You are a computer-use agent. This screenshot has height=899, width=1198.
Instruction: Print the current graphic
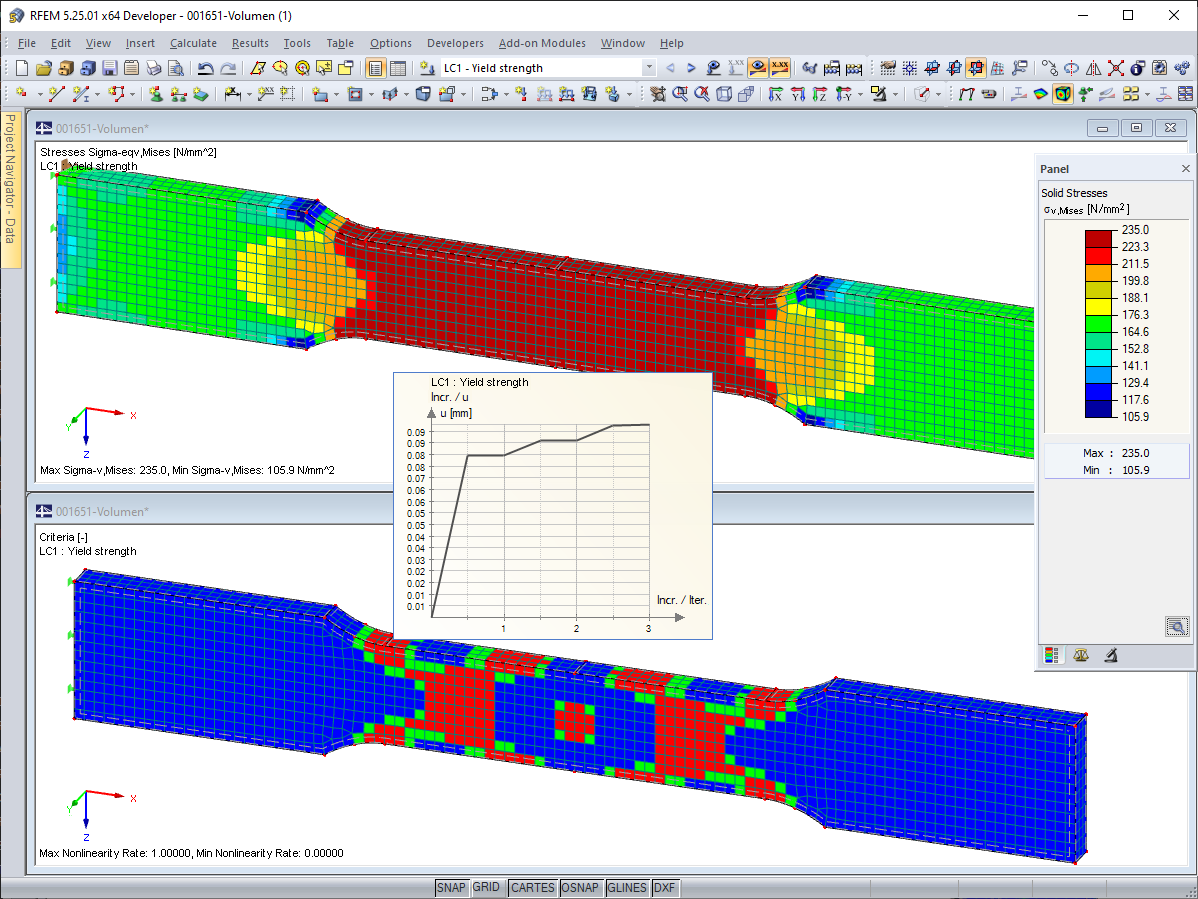tap(151, 68)
